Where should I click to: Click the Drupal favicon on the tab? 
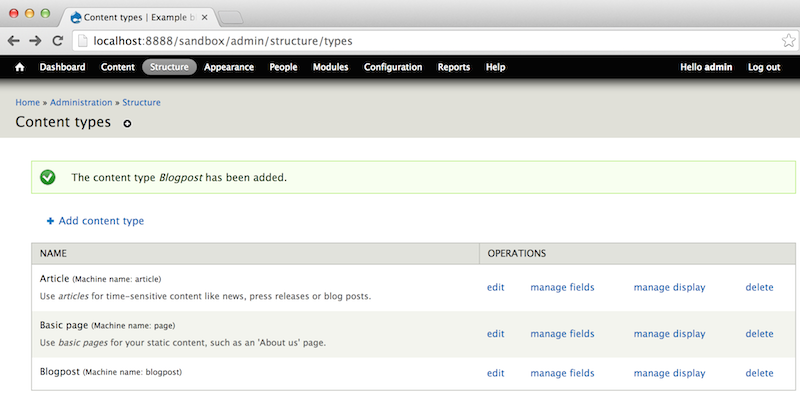[76, 17]
